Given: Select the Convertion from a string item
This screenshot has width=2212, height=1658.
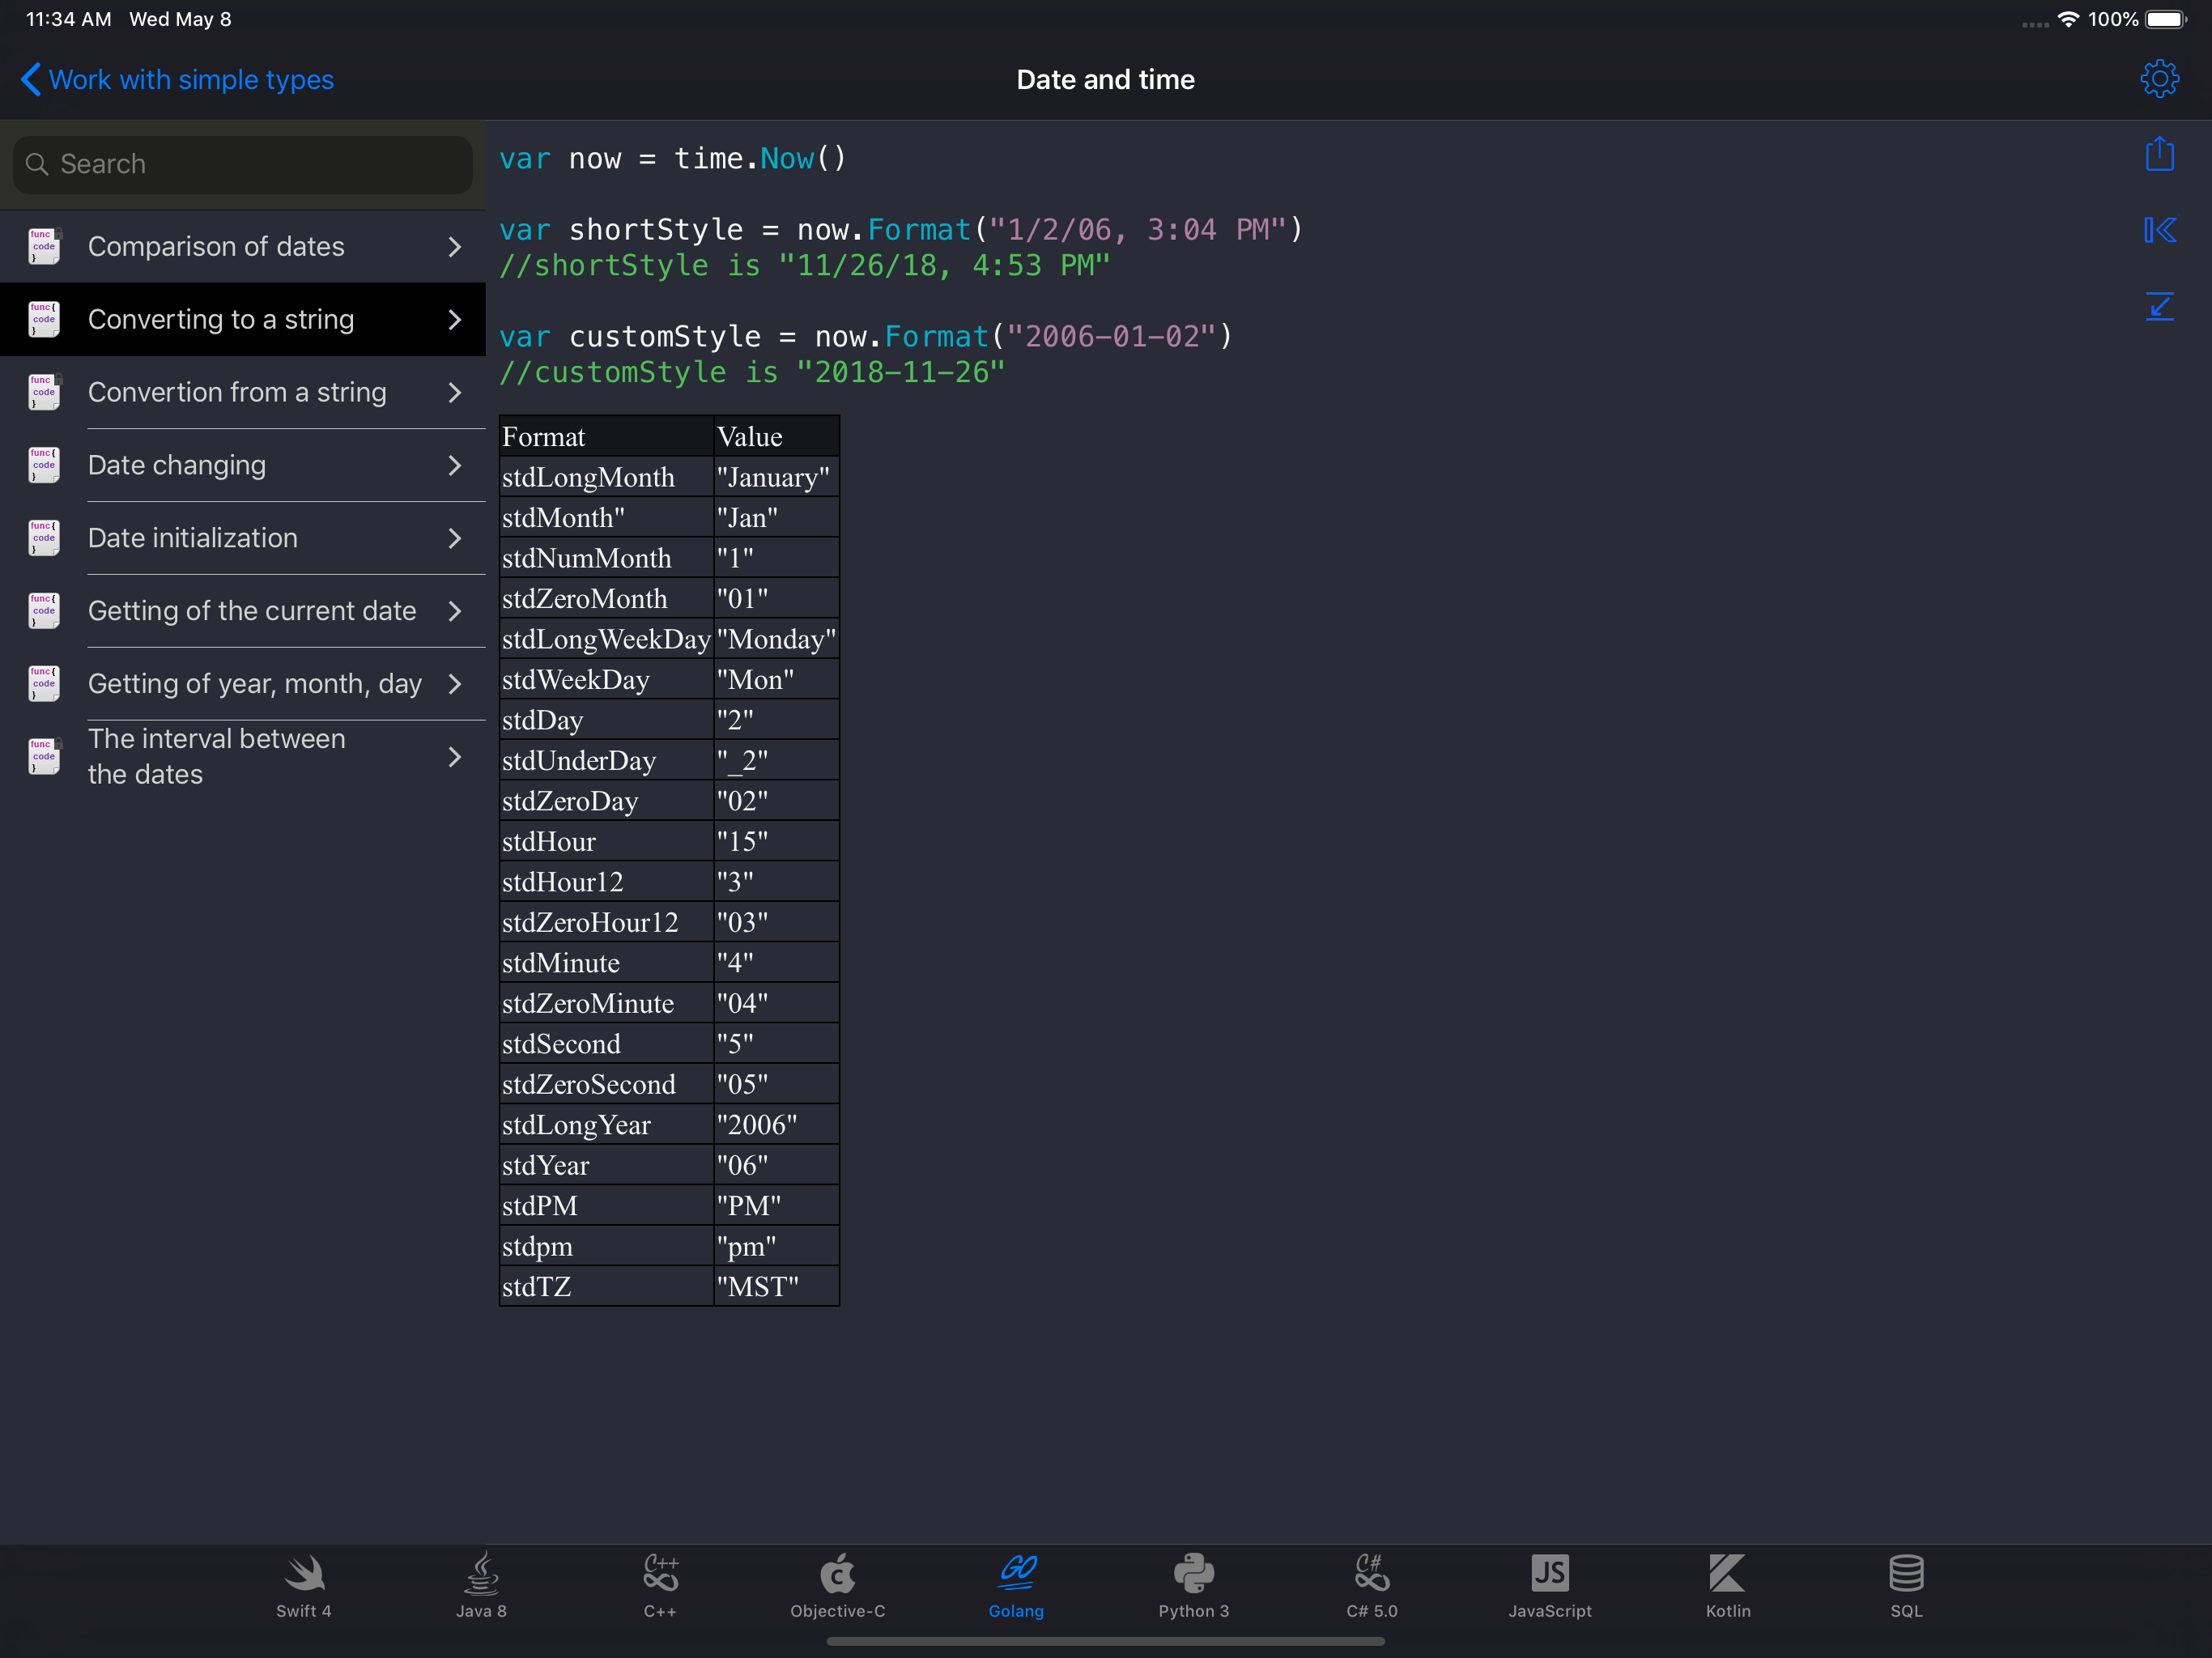Looking at the screenshot, I should pos(238,392).
